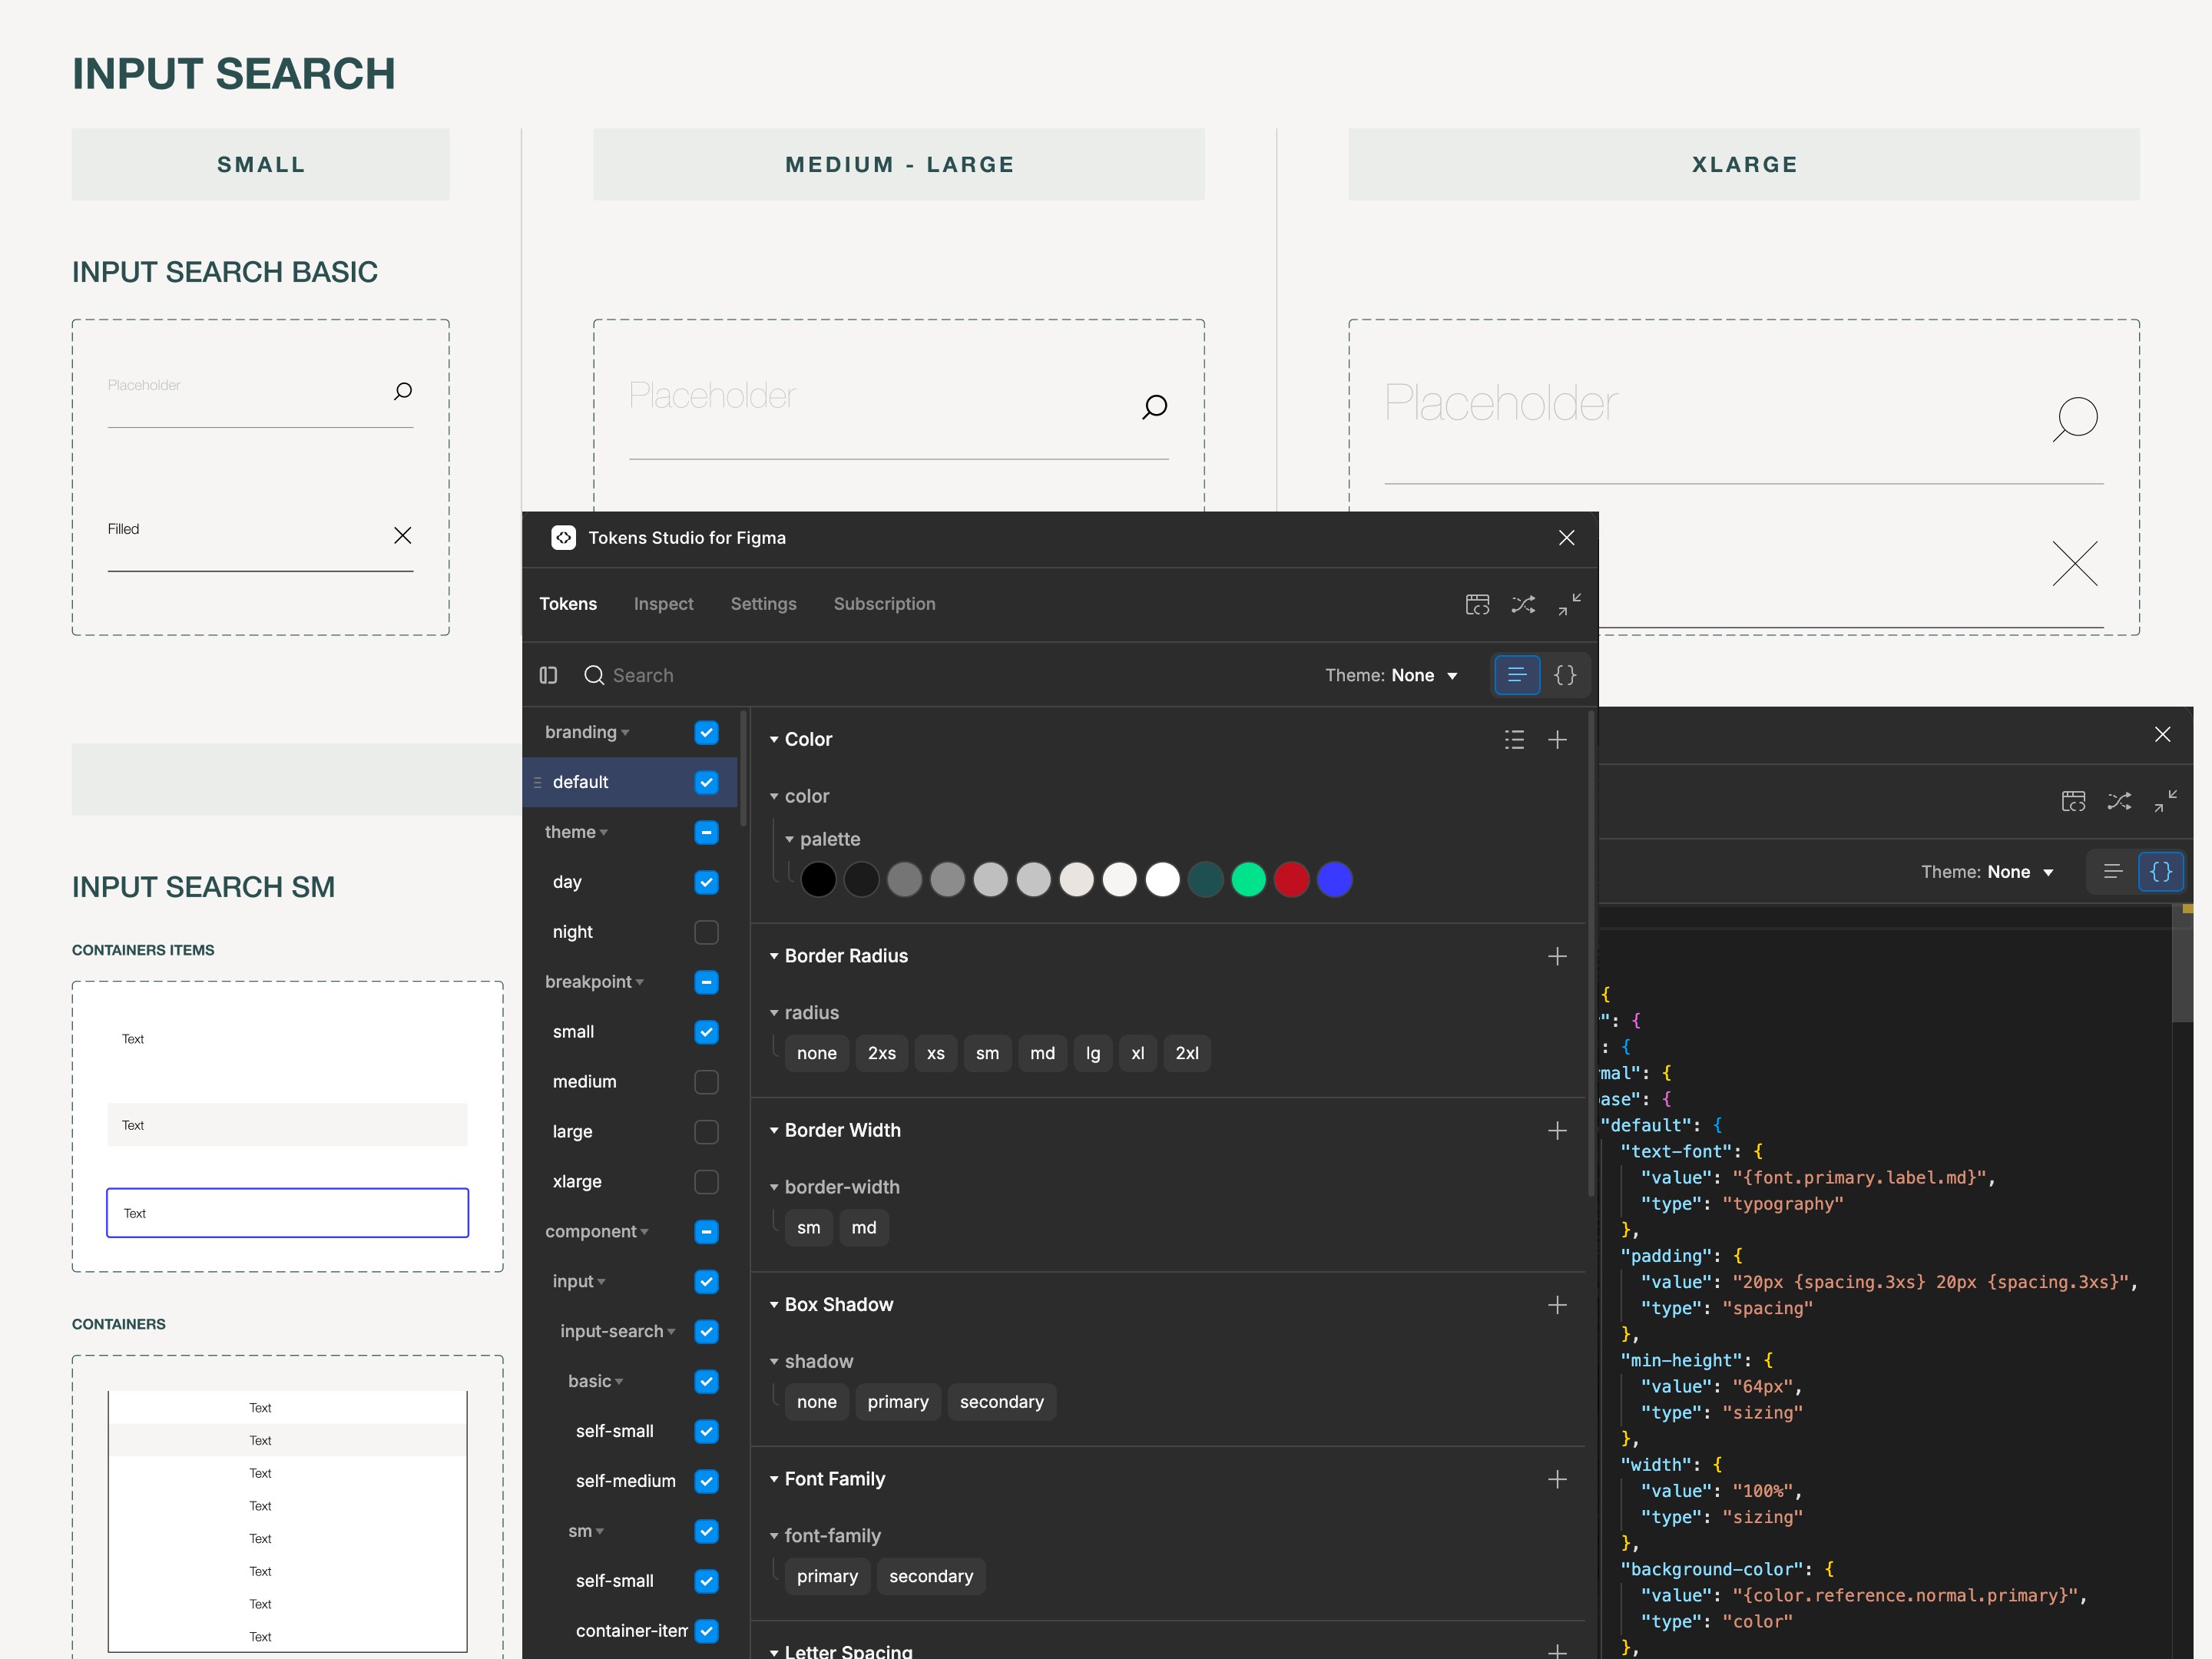Uncheck the default token set
The width and height of the screenshot is (2212, 1659).
(706, 782)
